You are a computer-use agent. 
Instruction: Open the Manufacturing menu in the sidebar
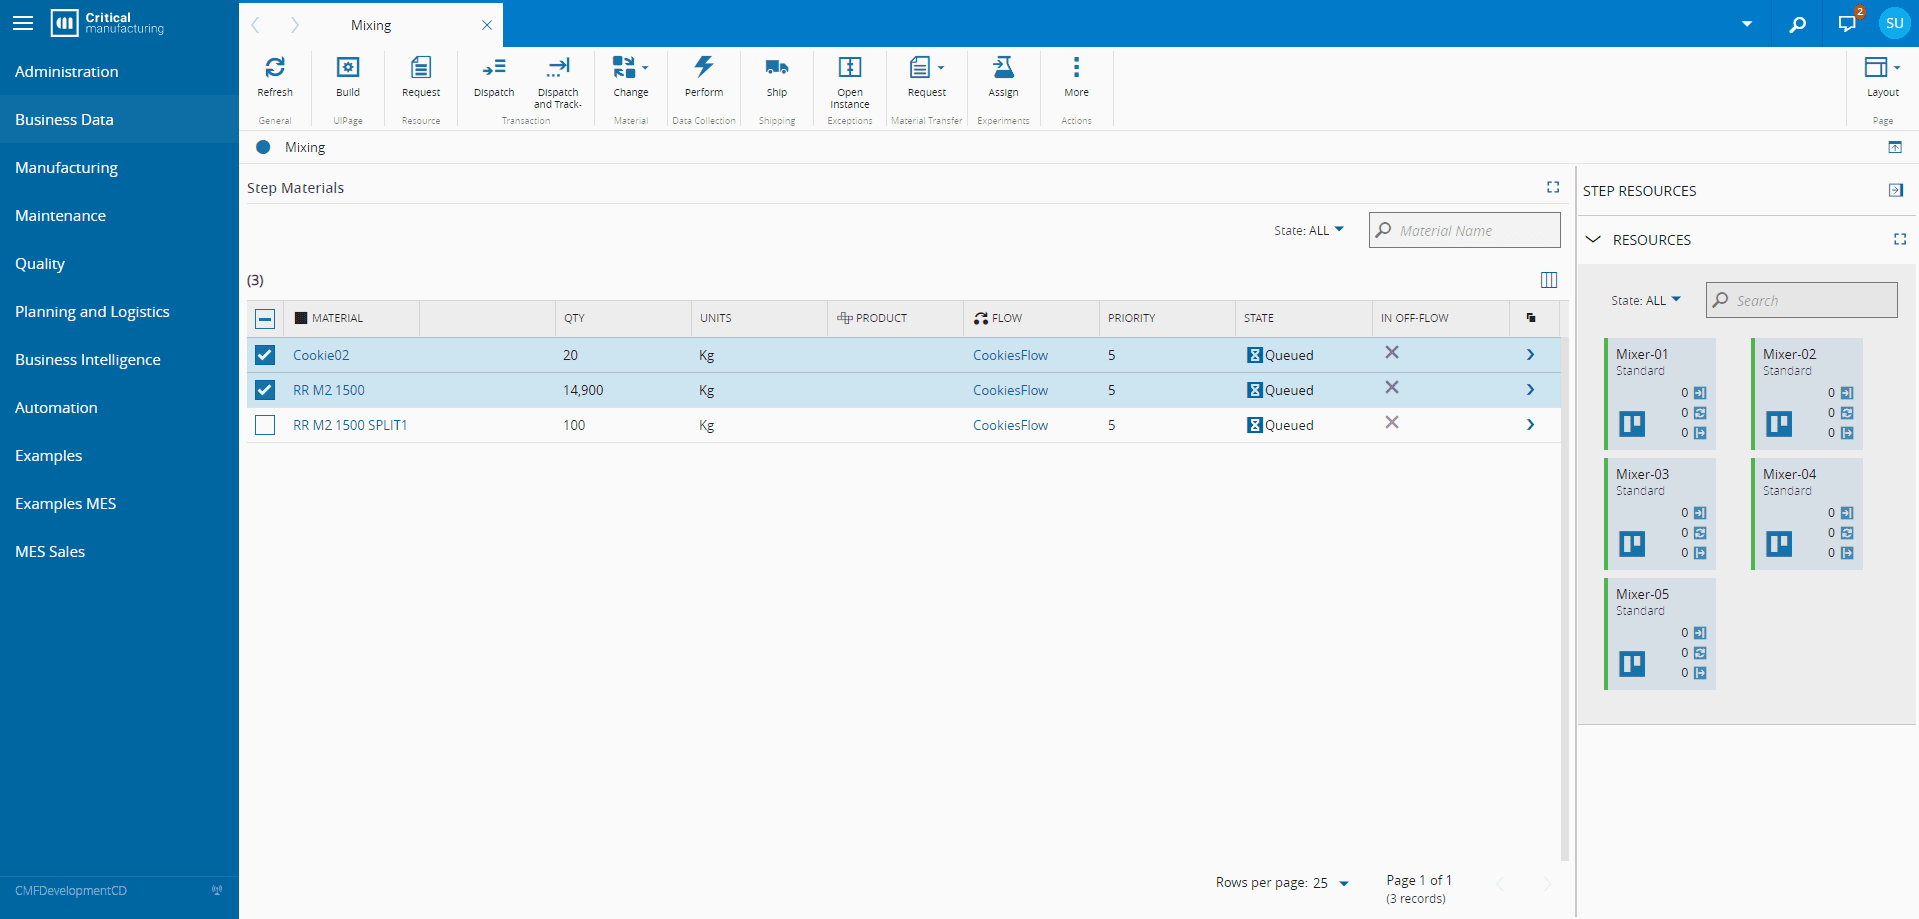click(x=66, y=168)
